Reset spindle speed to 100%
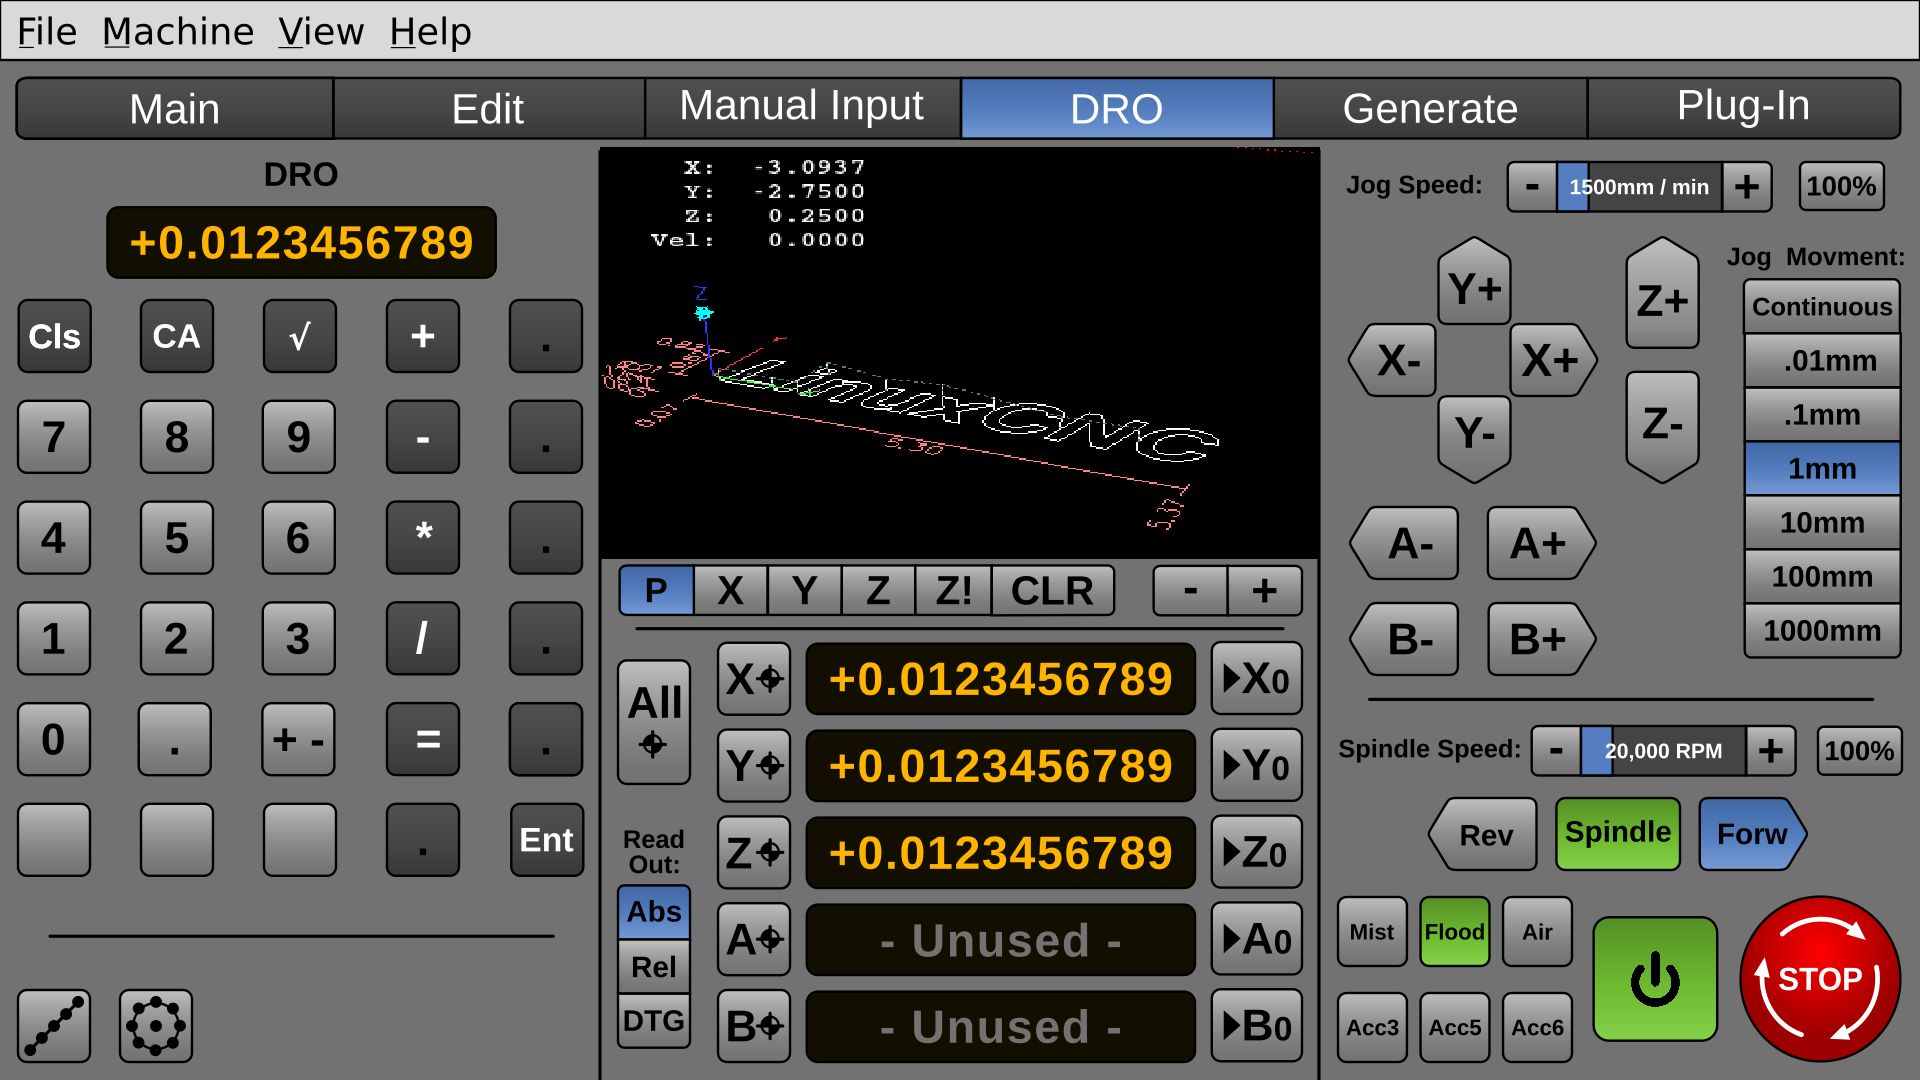 coord(1859,751)
